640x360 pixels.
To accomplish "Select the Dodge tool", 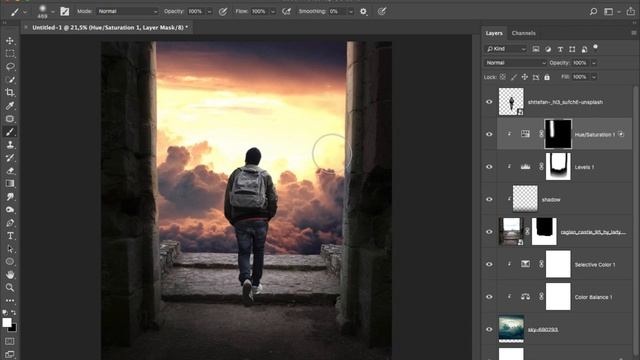I will coord(10,210).
